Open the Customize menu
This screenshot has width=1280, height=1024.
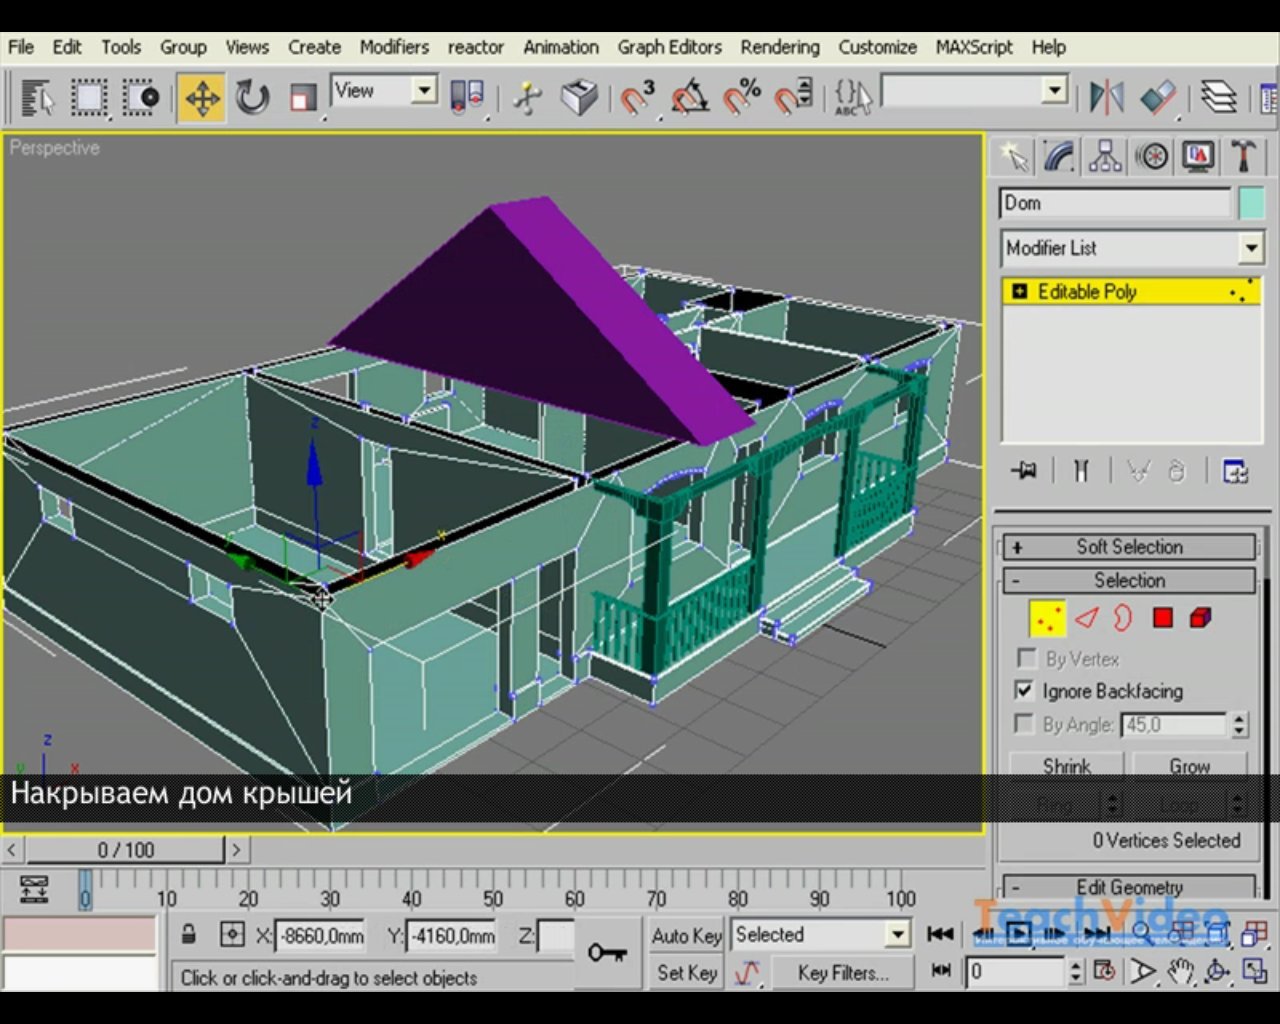(877, 47)
